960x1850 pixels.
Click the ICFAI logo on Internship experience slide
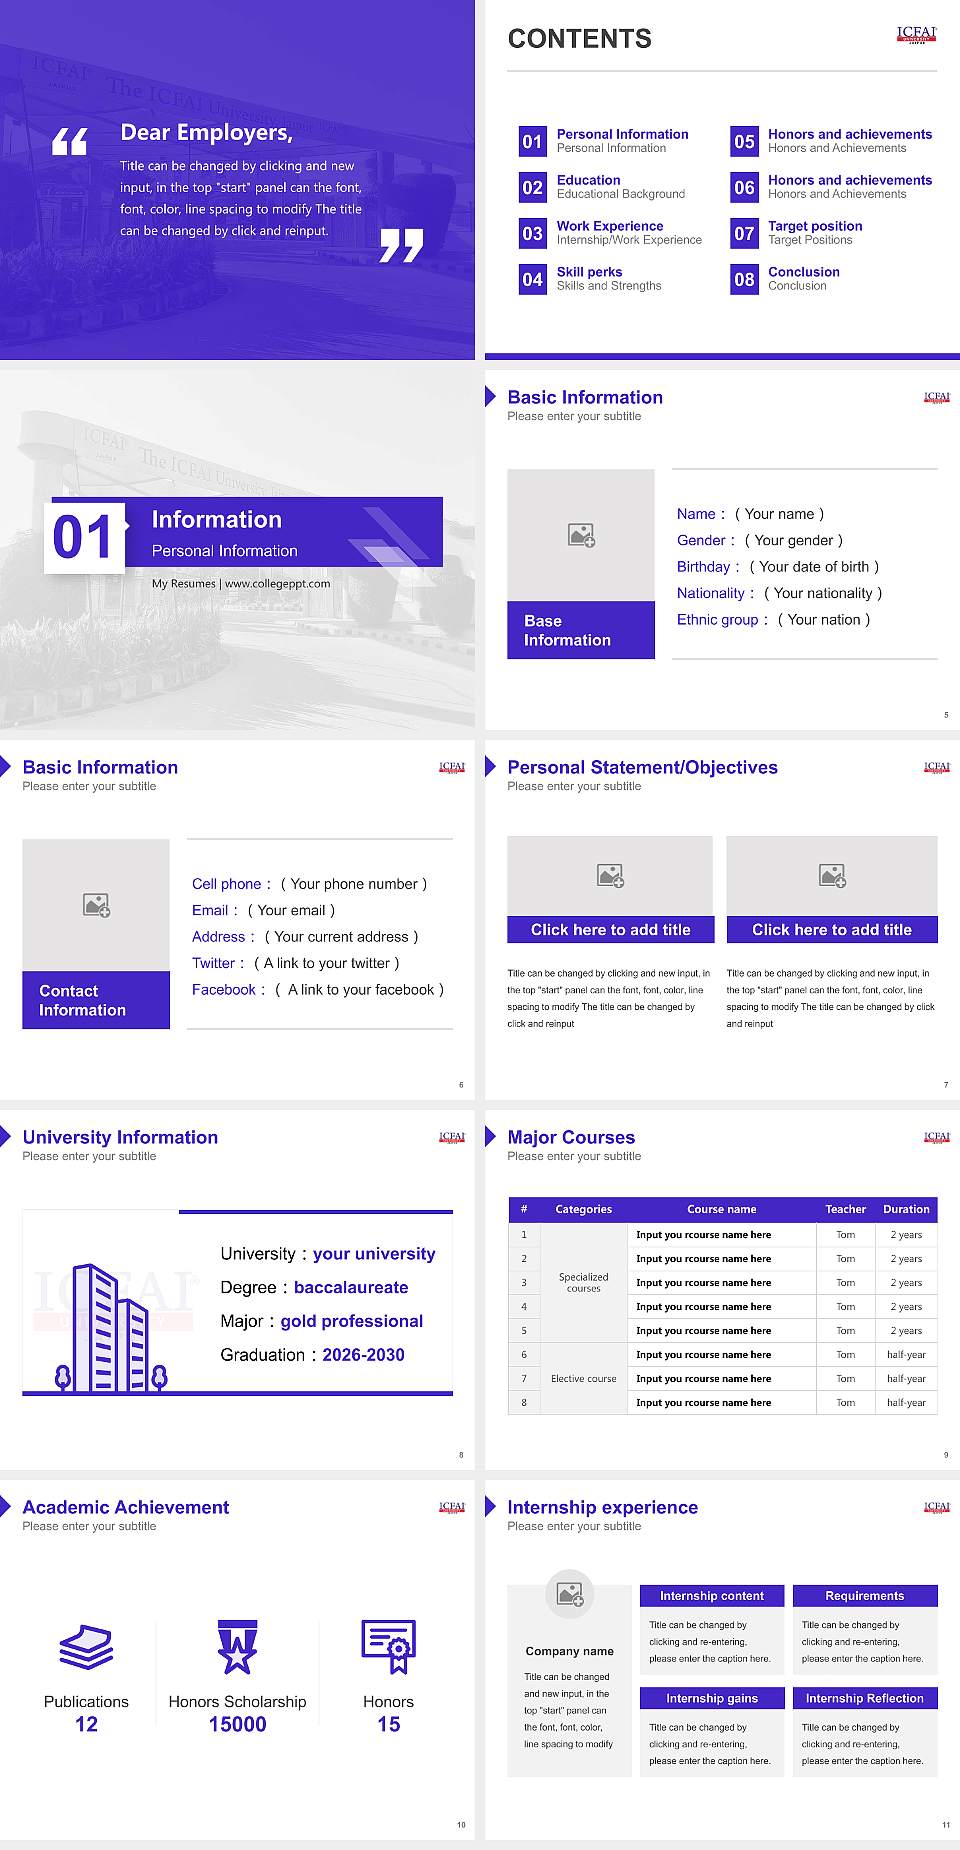coord(937,1507)
